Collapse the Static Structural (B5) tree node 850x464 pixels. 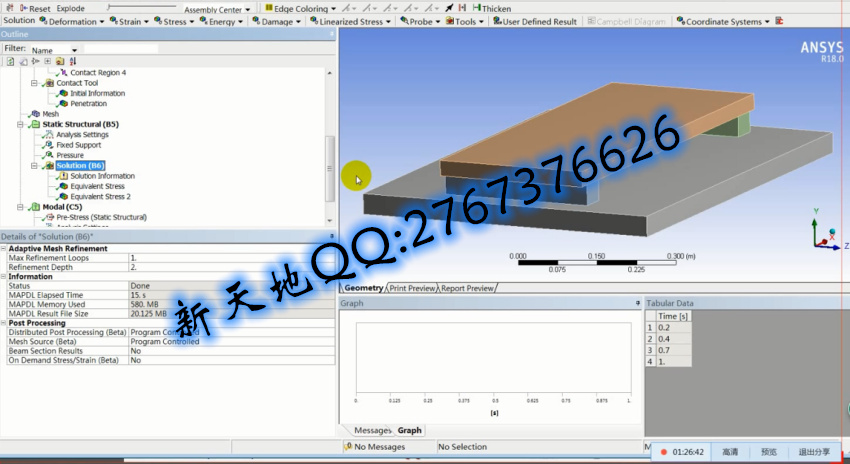click(11, 124)
